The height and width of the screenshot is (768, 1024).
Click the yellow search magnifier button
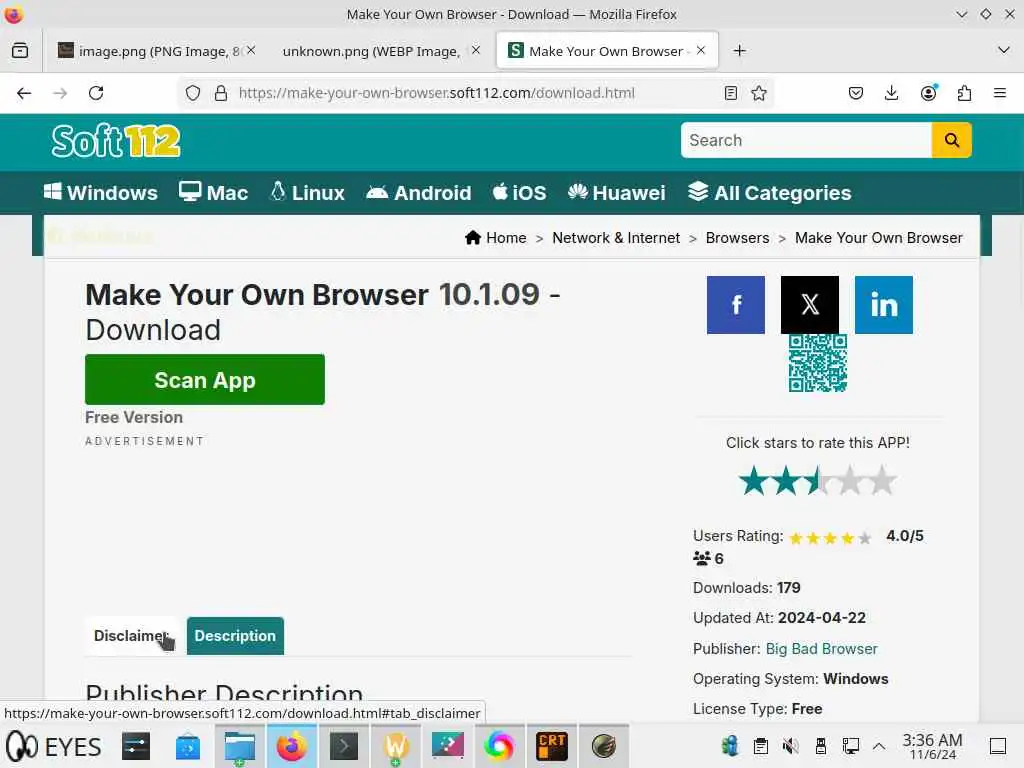click(x=952, y=140)
